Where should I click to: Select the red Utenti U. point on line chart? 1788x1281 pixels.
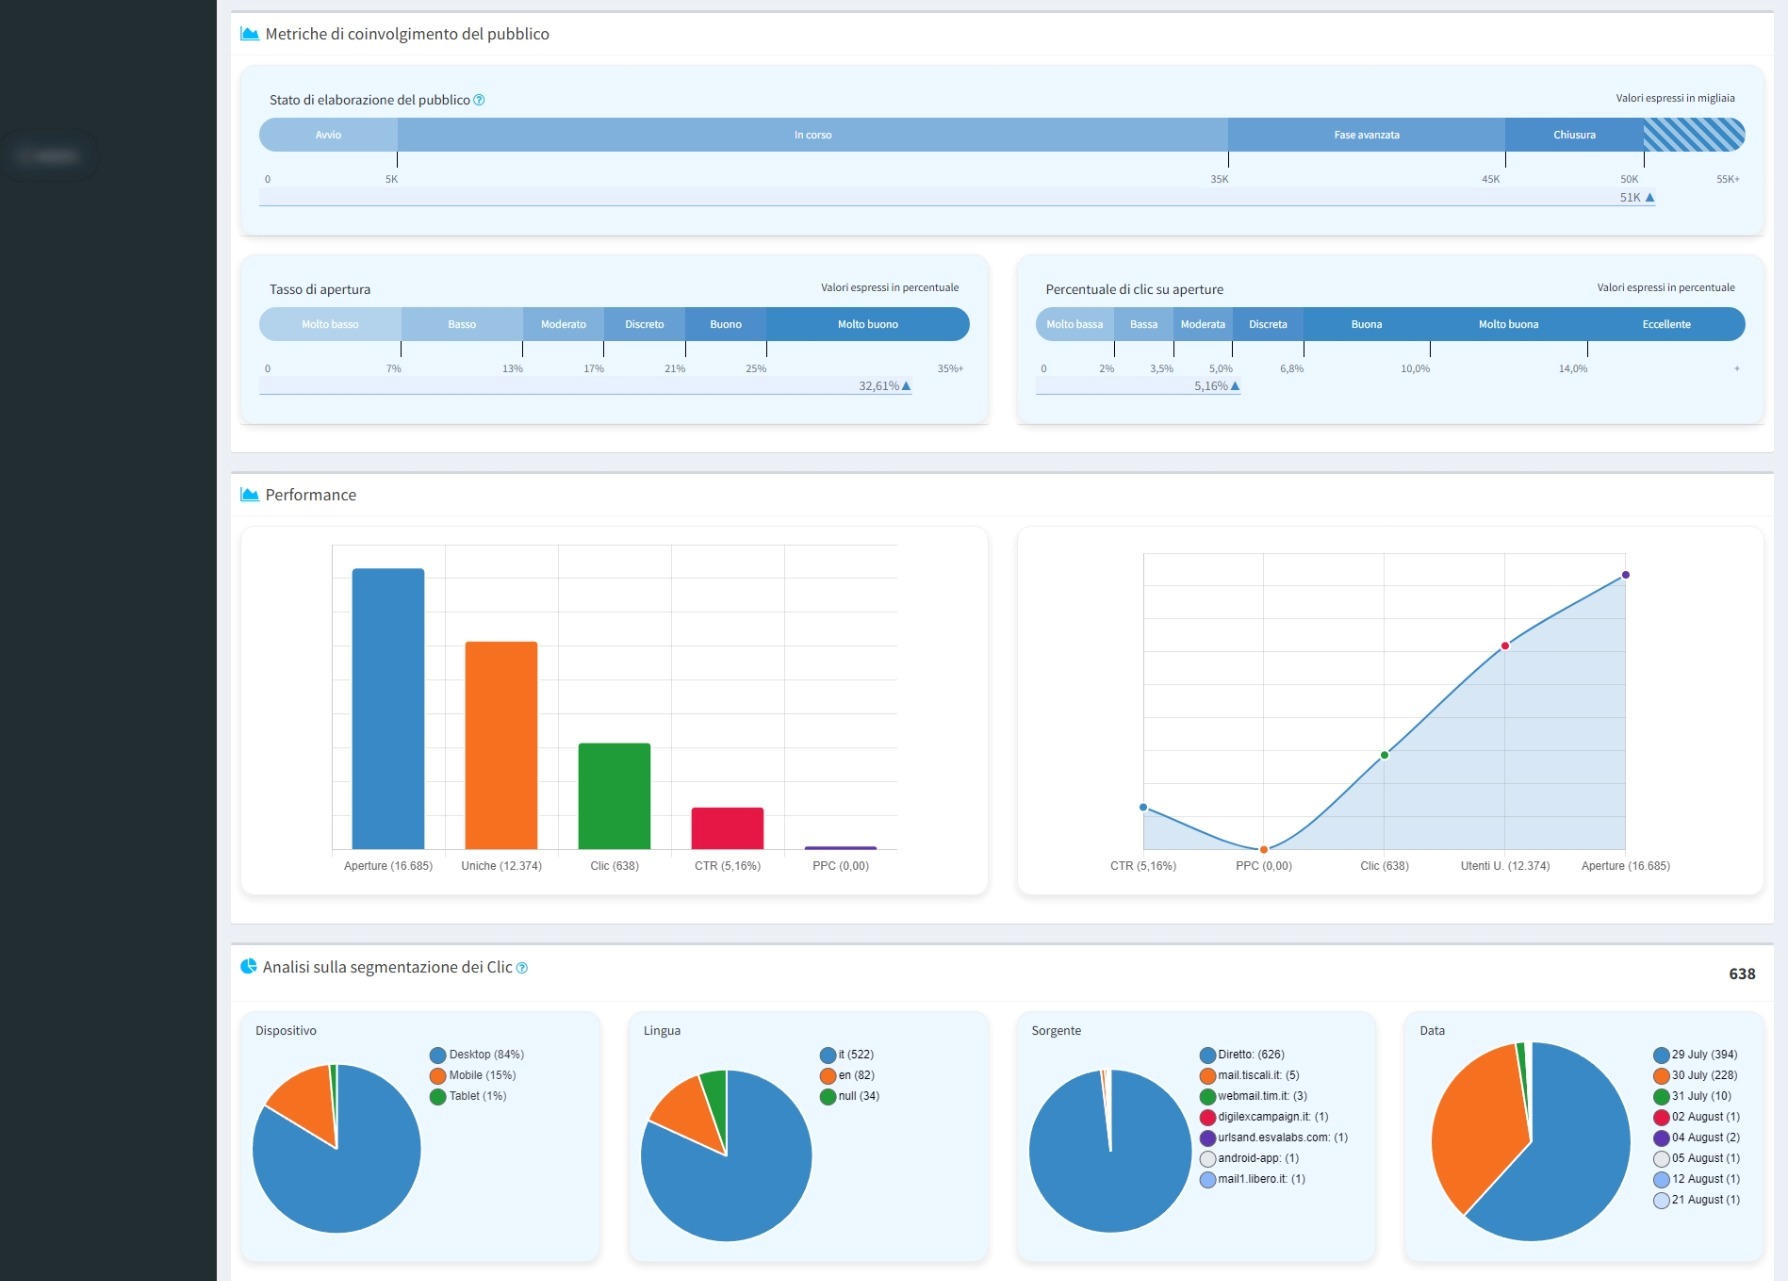pyautogui.click(x=1505, y=646)
